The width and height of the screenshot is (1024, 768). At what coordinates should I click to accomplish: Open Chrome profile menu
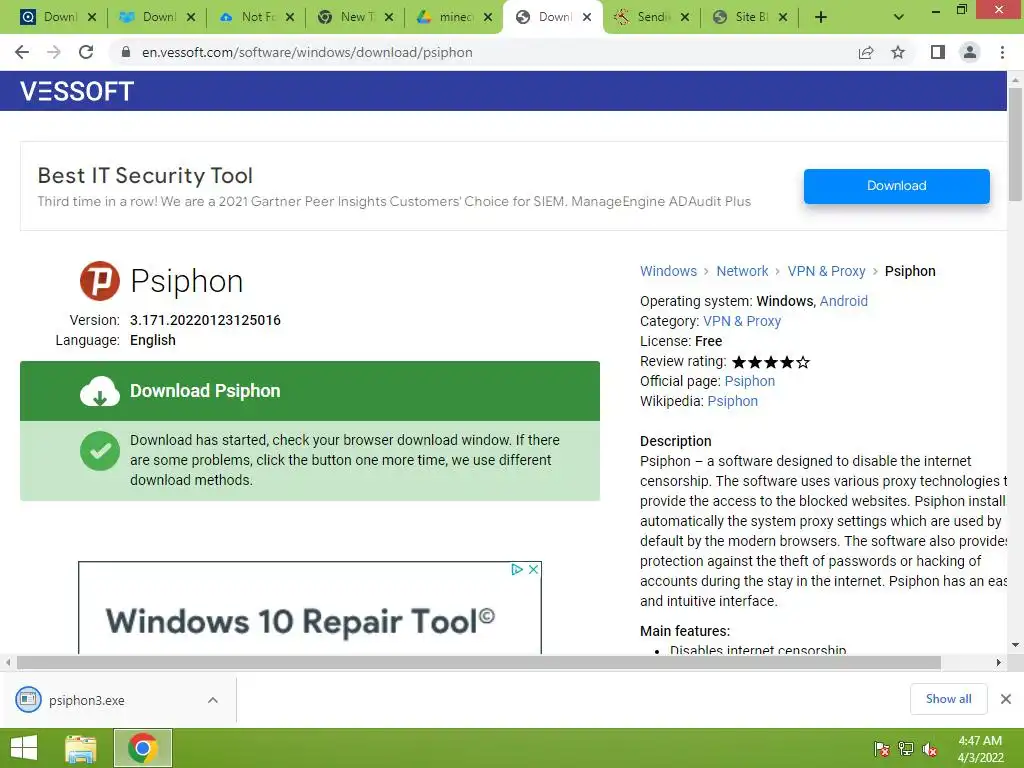[x=970, y=52]
